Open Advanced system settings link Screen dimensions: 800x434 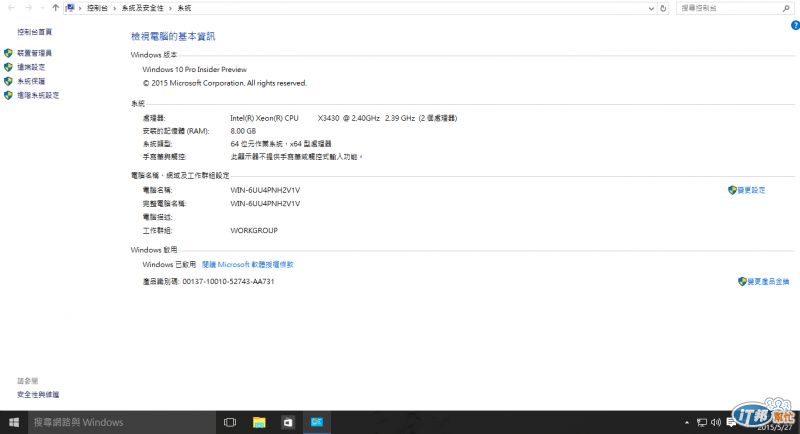(x=38, y=95)
